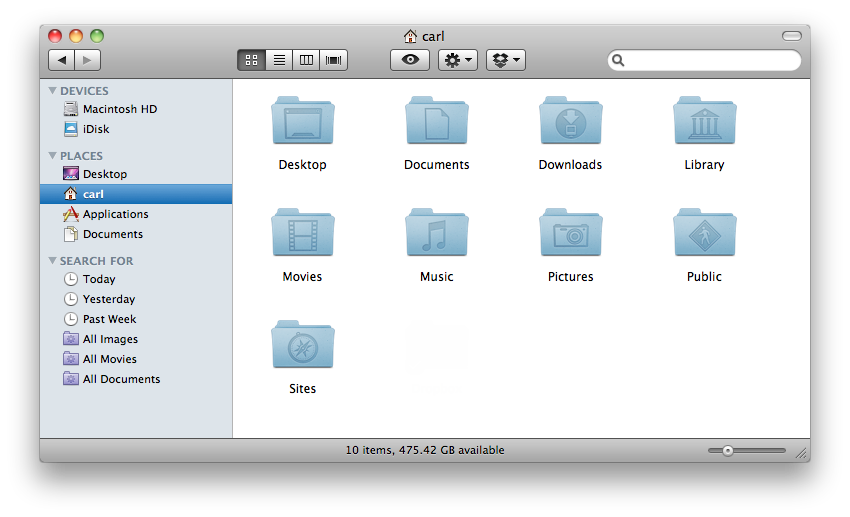Image resolution: width=850 pixels, height=517 pixels.
Task: Go forward with the right arrow button
Action: (x=87, y=60)
